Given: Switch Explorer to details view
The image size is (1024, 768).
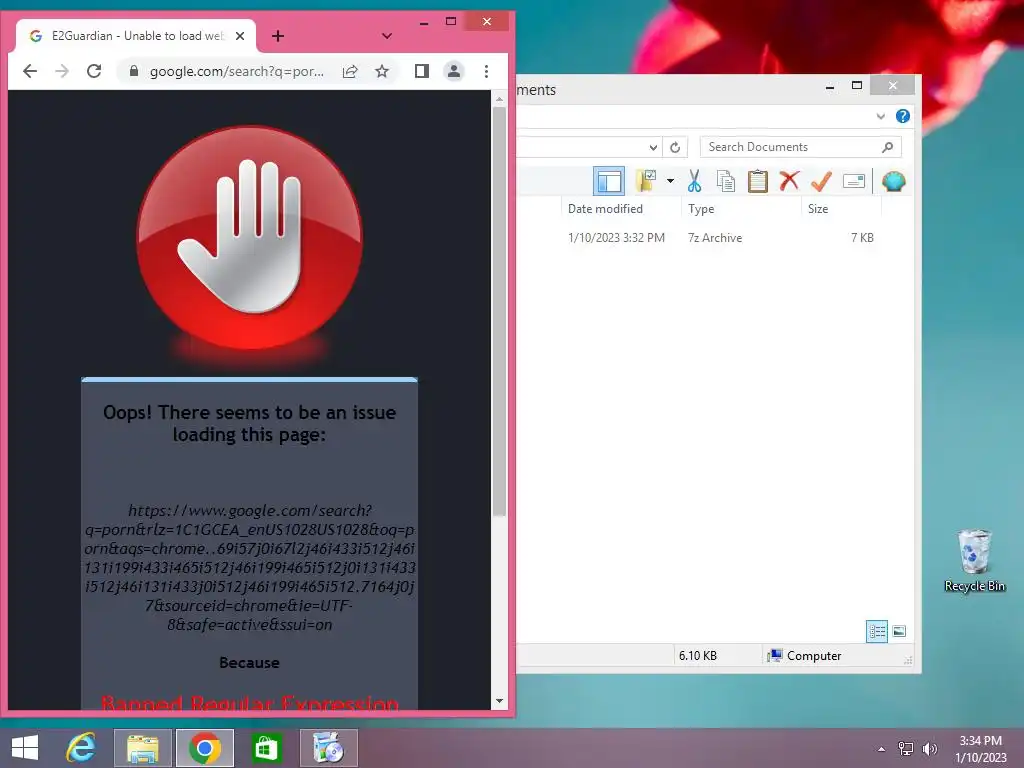Looking at the screenshot, I should pos(877,631).
